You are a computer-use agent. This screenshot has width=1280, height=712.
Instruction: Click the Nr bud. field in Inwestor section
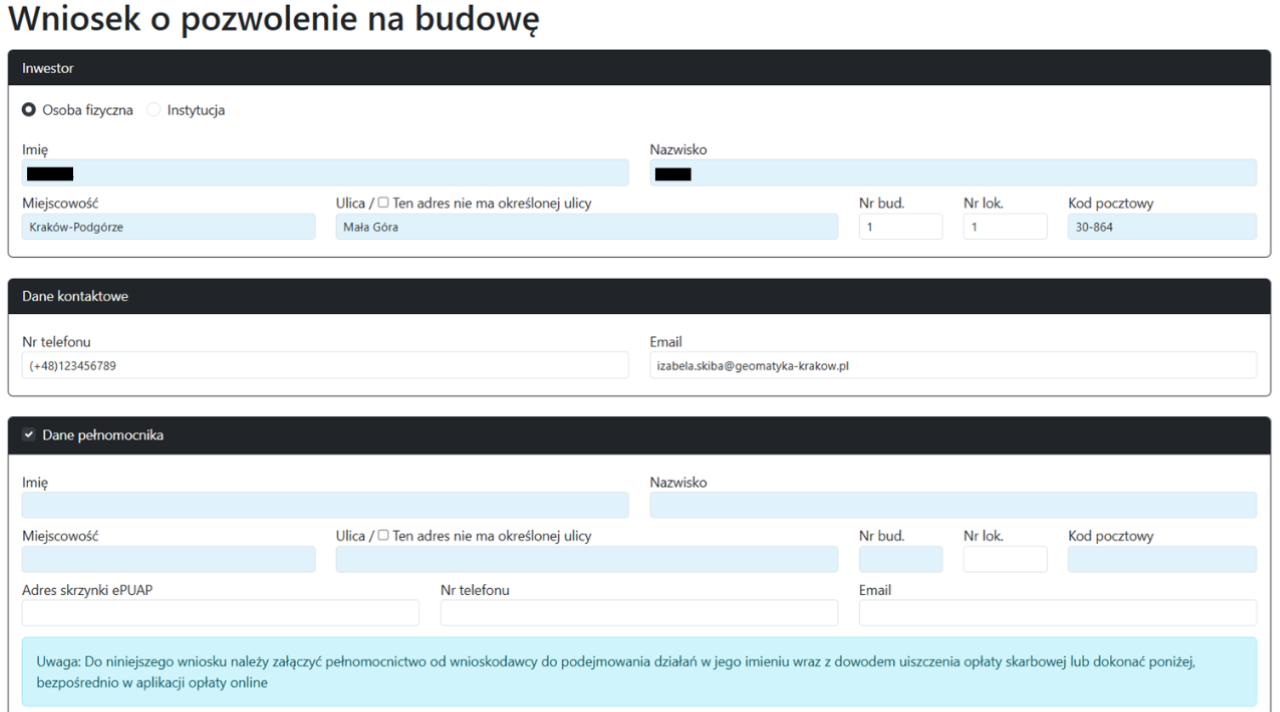(x=900, y=226)
